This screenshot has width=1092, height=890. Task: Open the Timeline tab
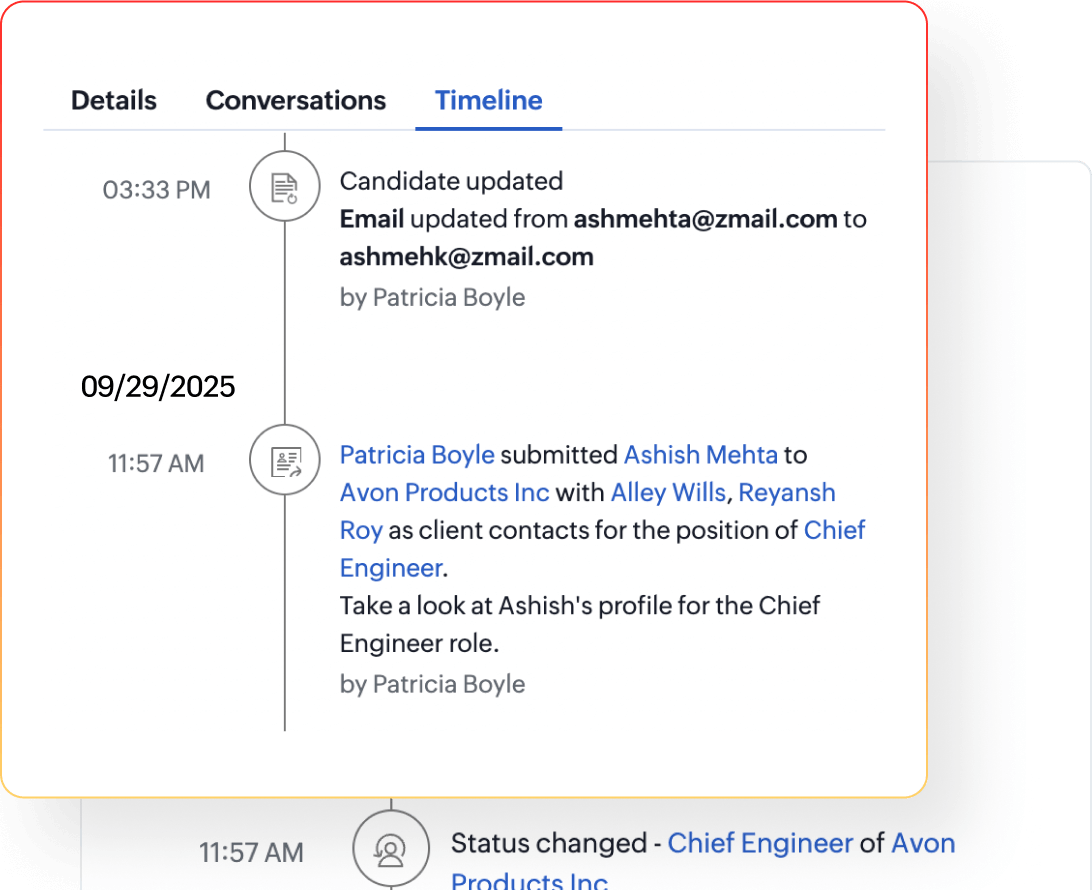(488, 100)
